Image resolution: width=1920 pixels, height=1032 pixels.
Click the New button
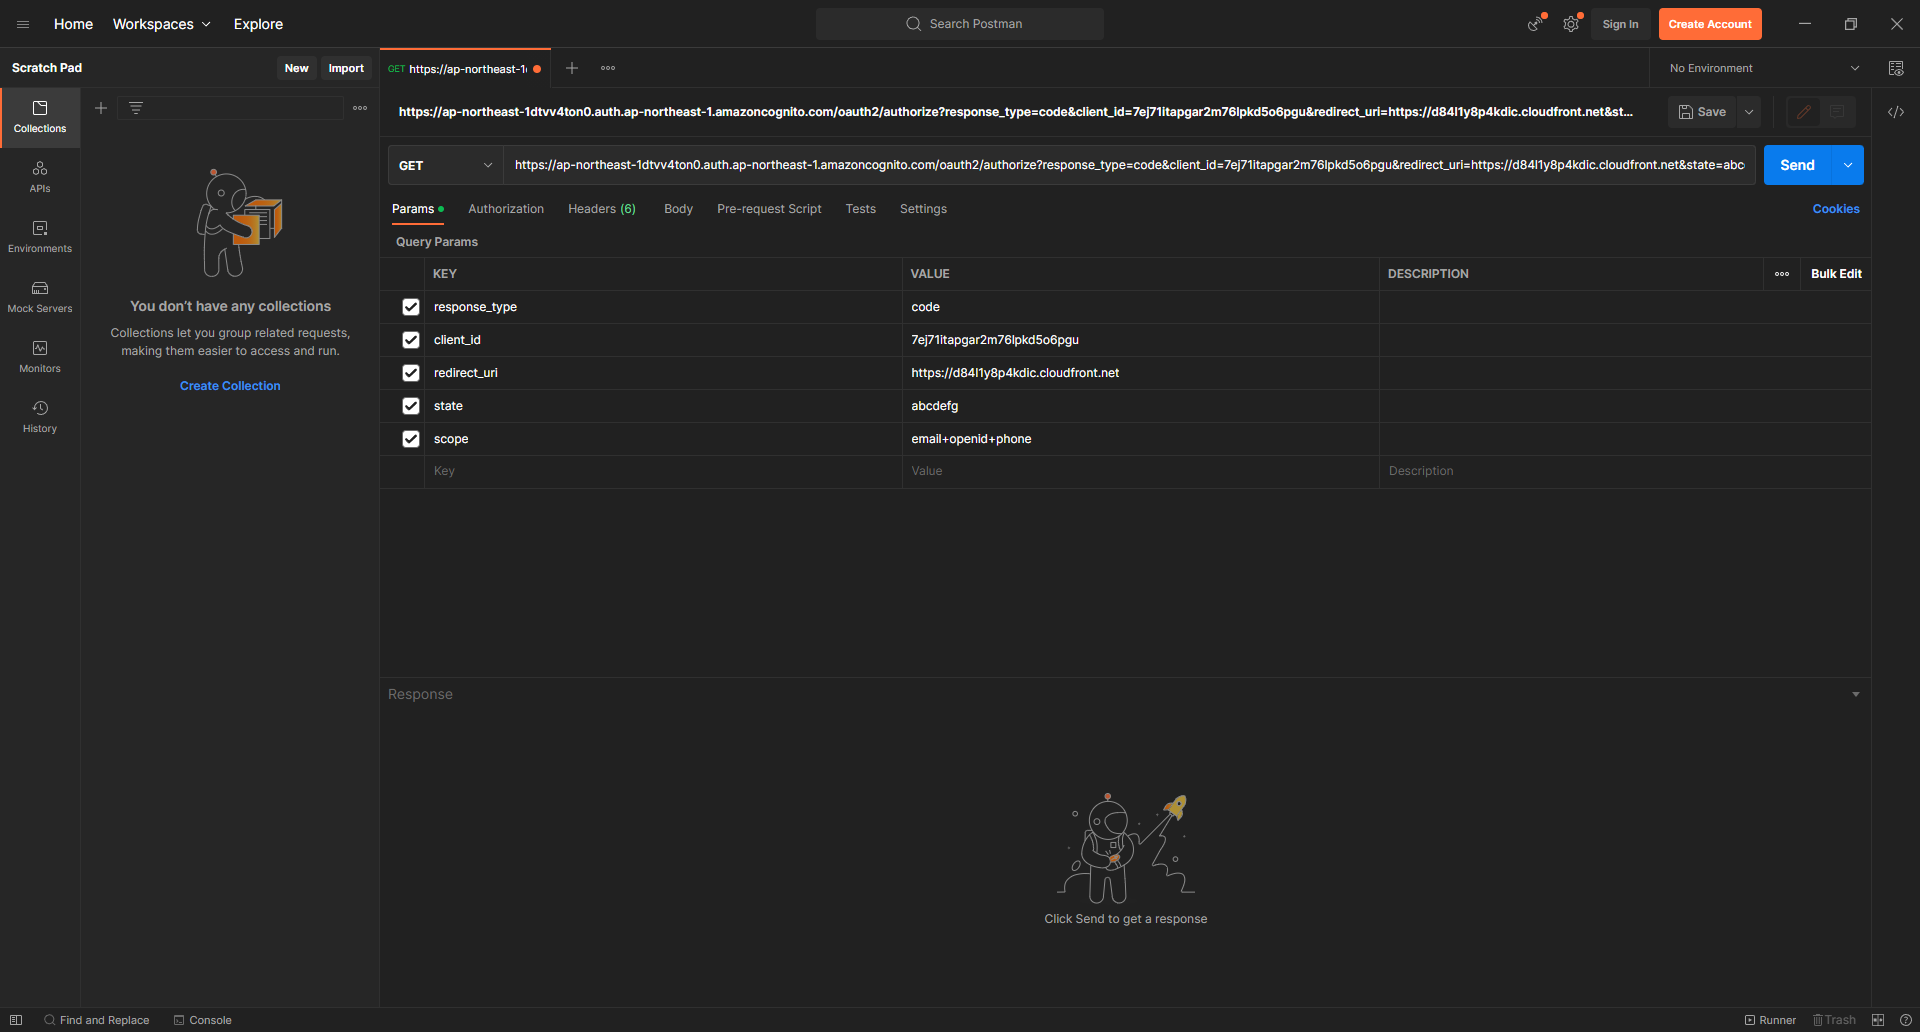(x=296, y=68)
